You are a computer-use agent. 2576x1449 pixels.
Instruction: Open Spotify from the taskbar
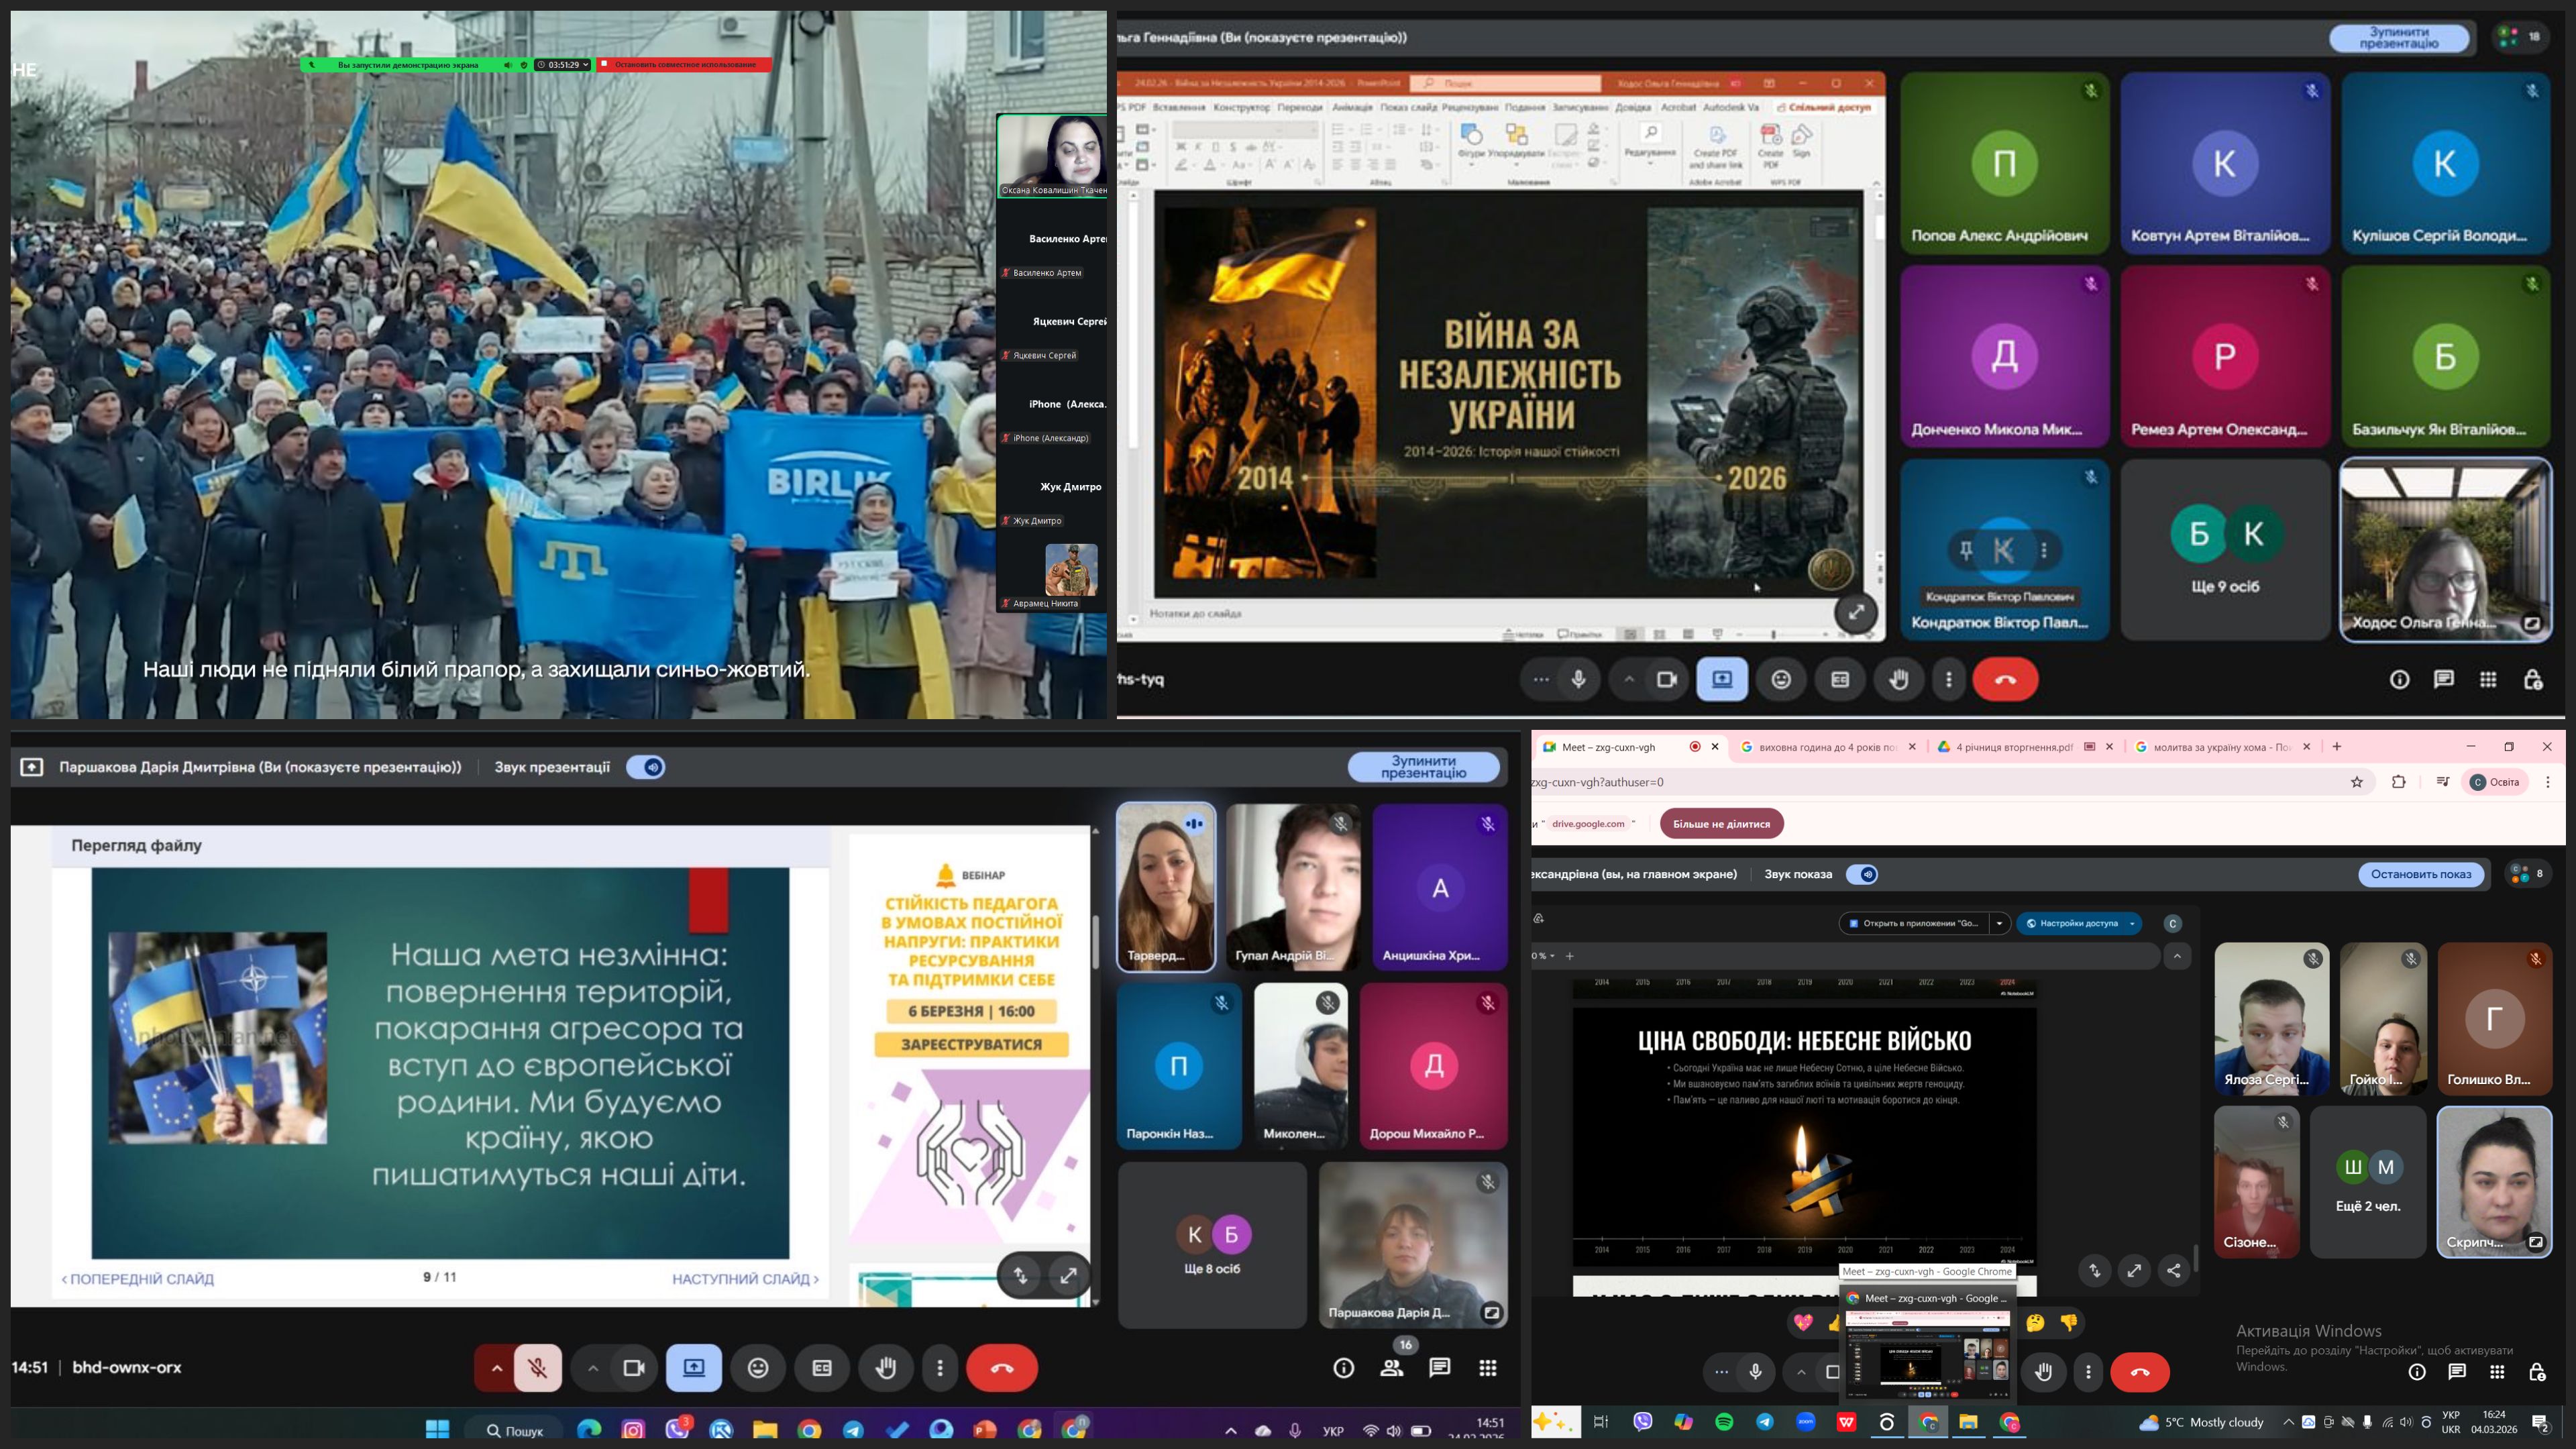tap(1724, 1422)
